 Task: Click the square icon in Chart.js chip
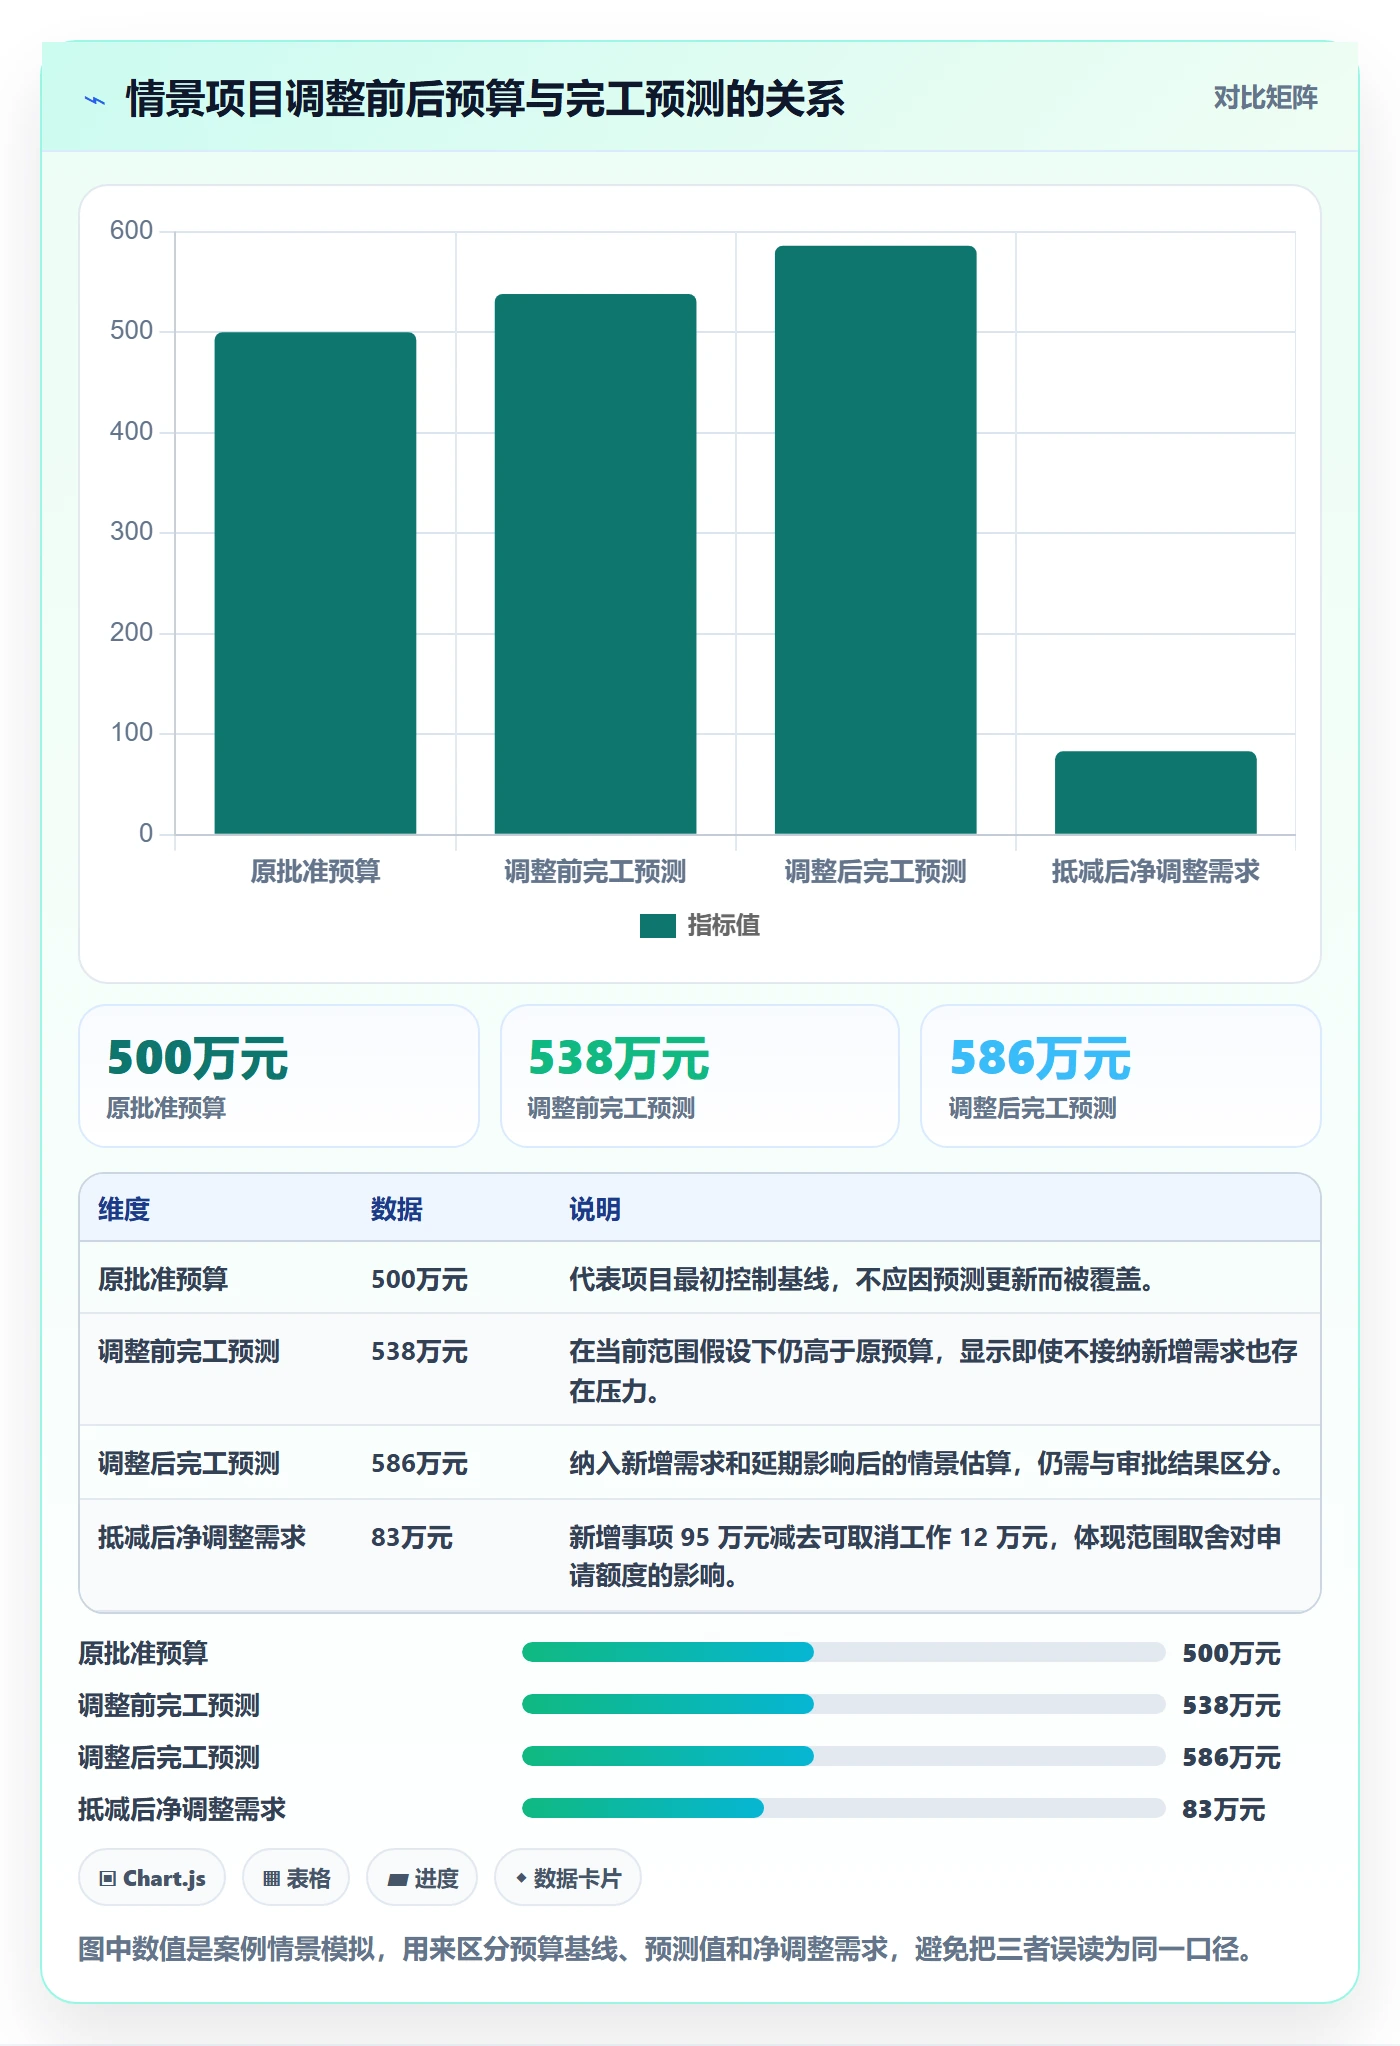click(108, 1879)
